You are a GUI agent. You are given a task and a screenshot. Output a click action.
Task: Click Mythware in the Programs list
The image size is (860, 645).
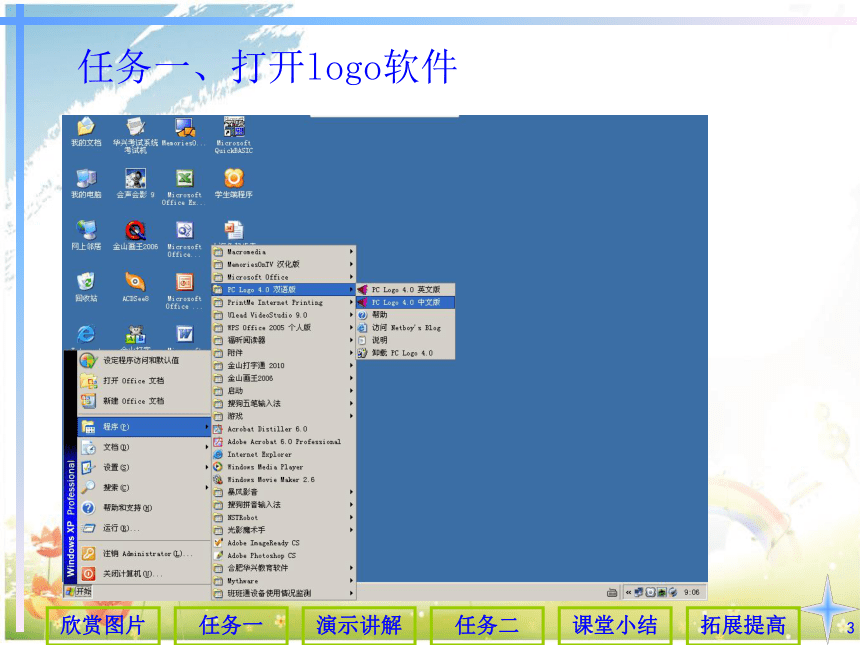pyautogui.click(x=284, y=580)
